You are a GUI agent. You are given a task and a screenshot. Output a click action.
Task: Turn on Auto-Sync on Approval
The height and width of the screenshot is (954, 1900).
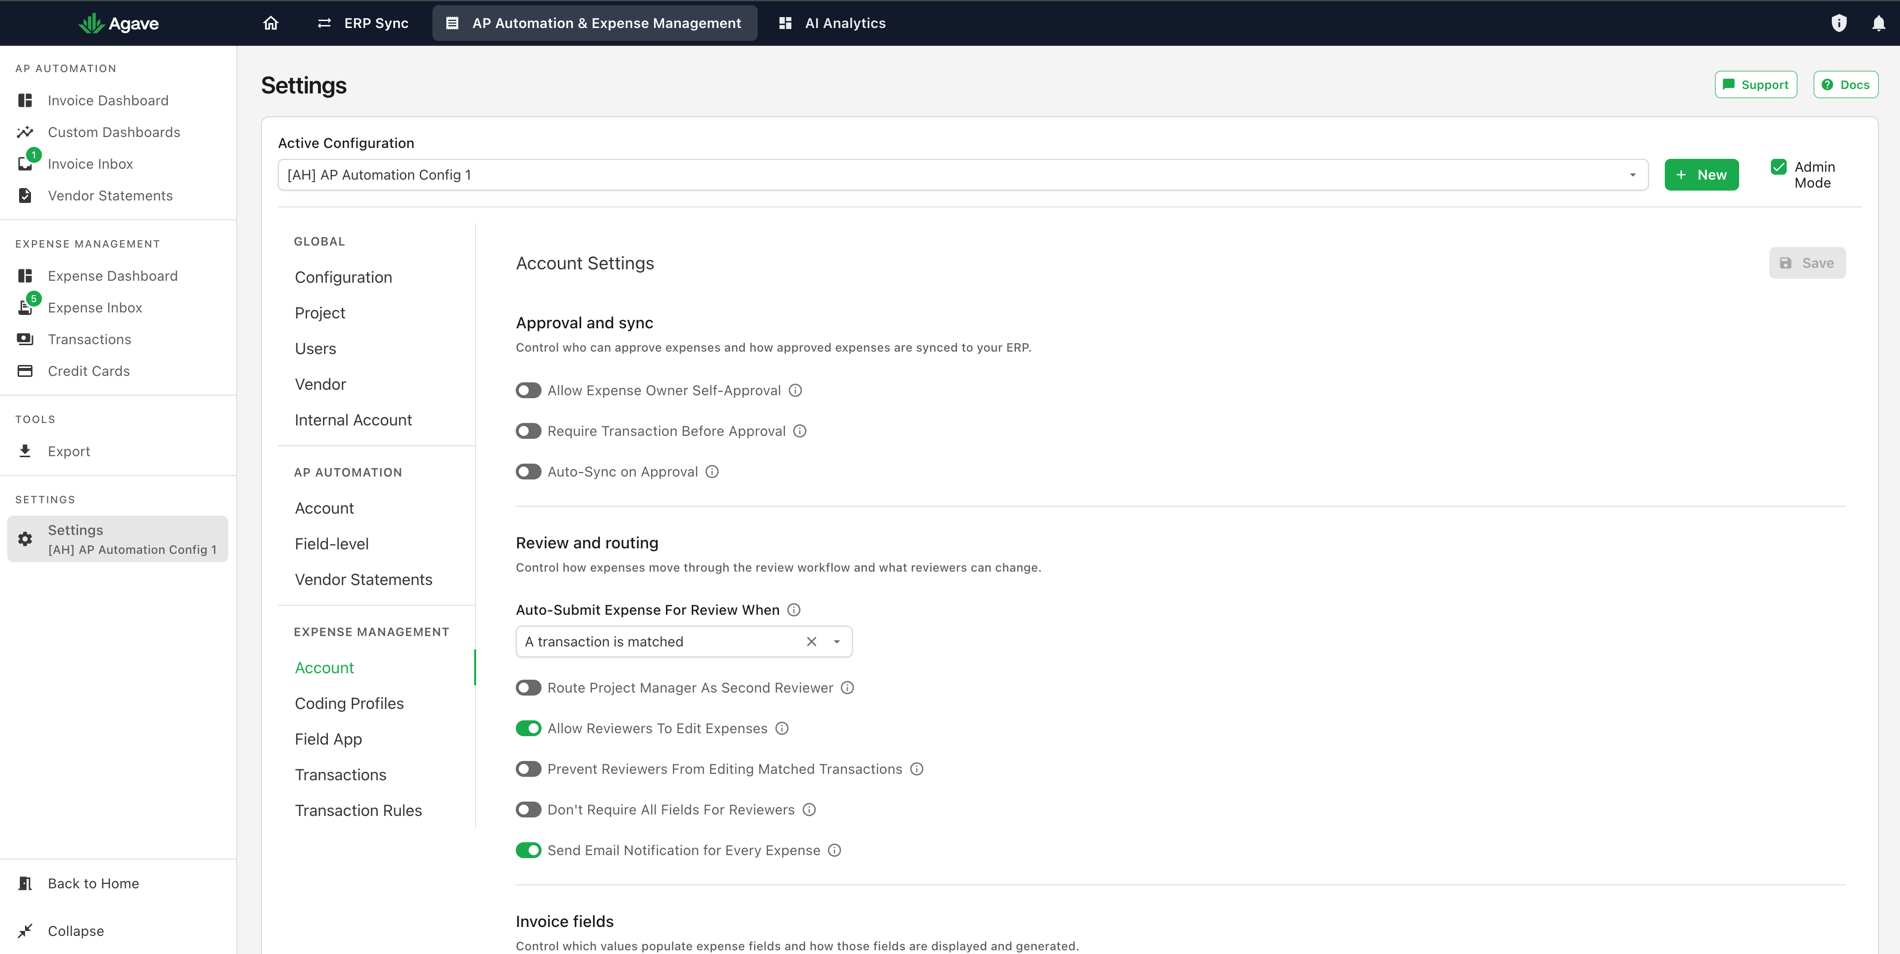pos(528,472)
